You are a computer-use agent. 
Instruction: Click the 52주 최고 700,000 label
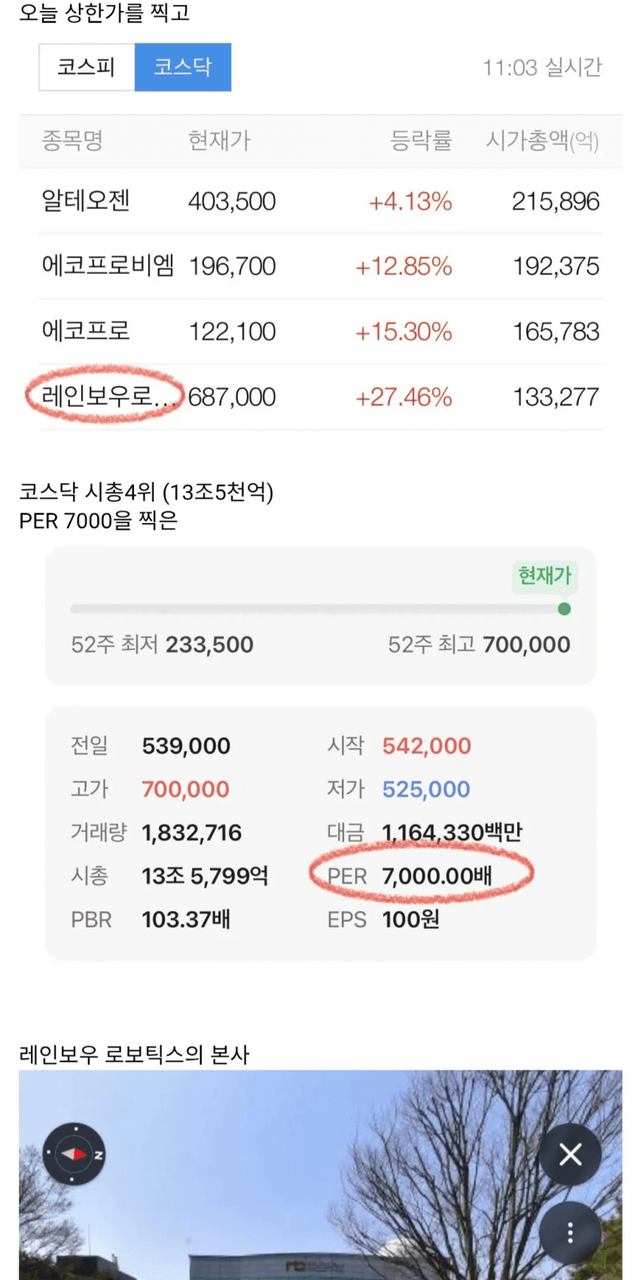(x=479, y=645)
